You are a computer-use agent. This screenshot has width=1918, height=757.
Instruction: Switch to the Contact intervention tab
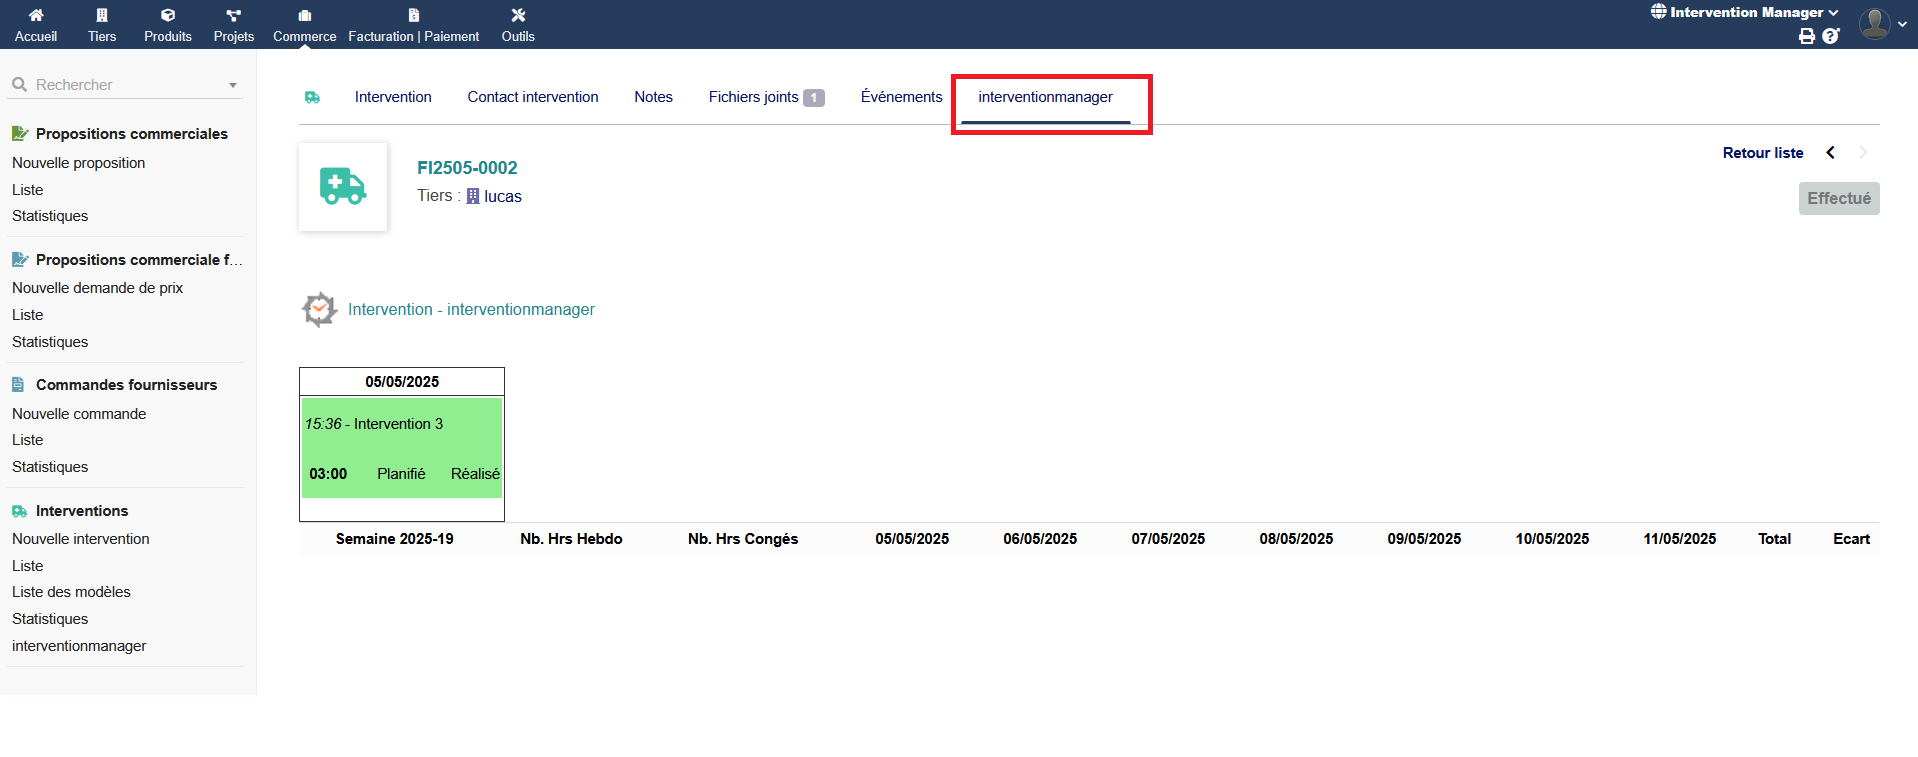coord(532,97)
